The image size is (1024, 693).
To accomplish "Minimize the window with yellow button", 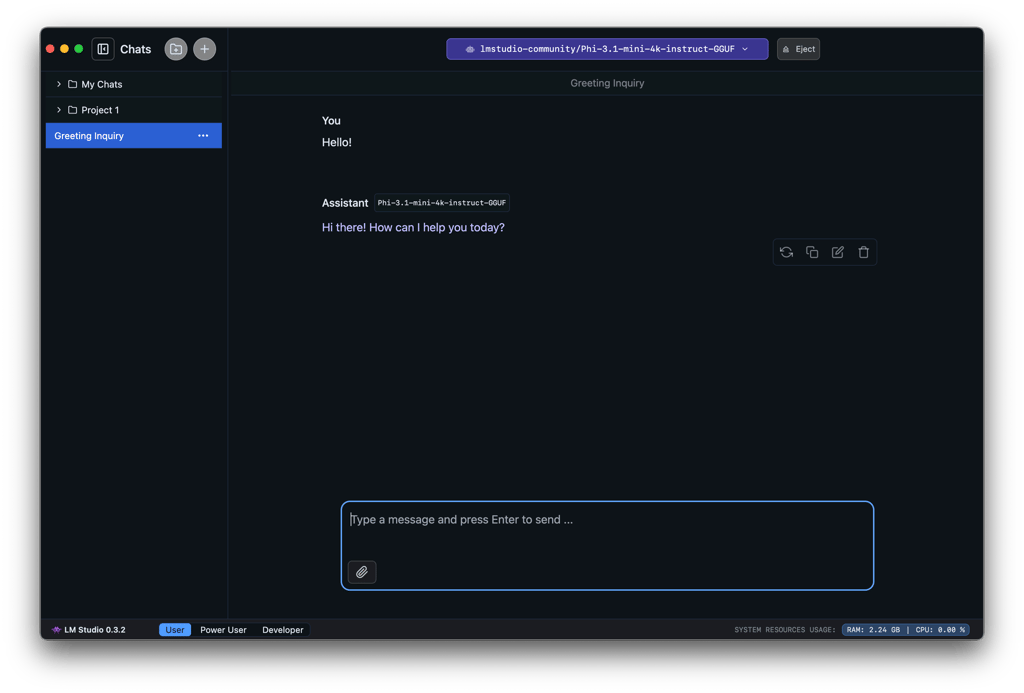I will [x=65, y=49].
